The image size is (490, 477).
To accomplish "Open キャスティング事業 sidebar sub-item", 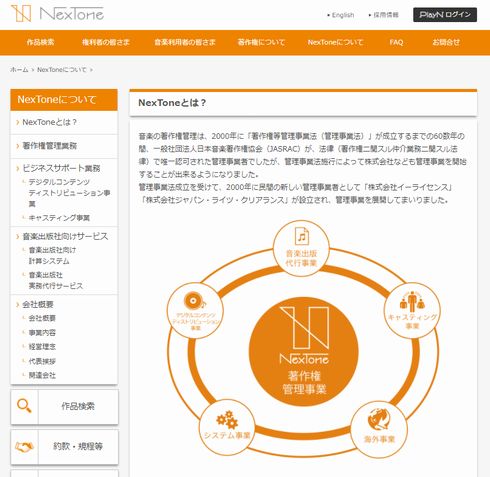I will pos(59,218).
